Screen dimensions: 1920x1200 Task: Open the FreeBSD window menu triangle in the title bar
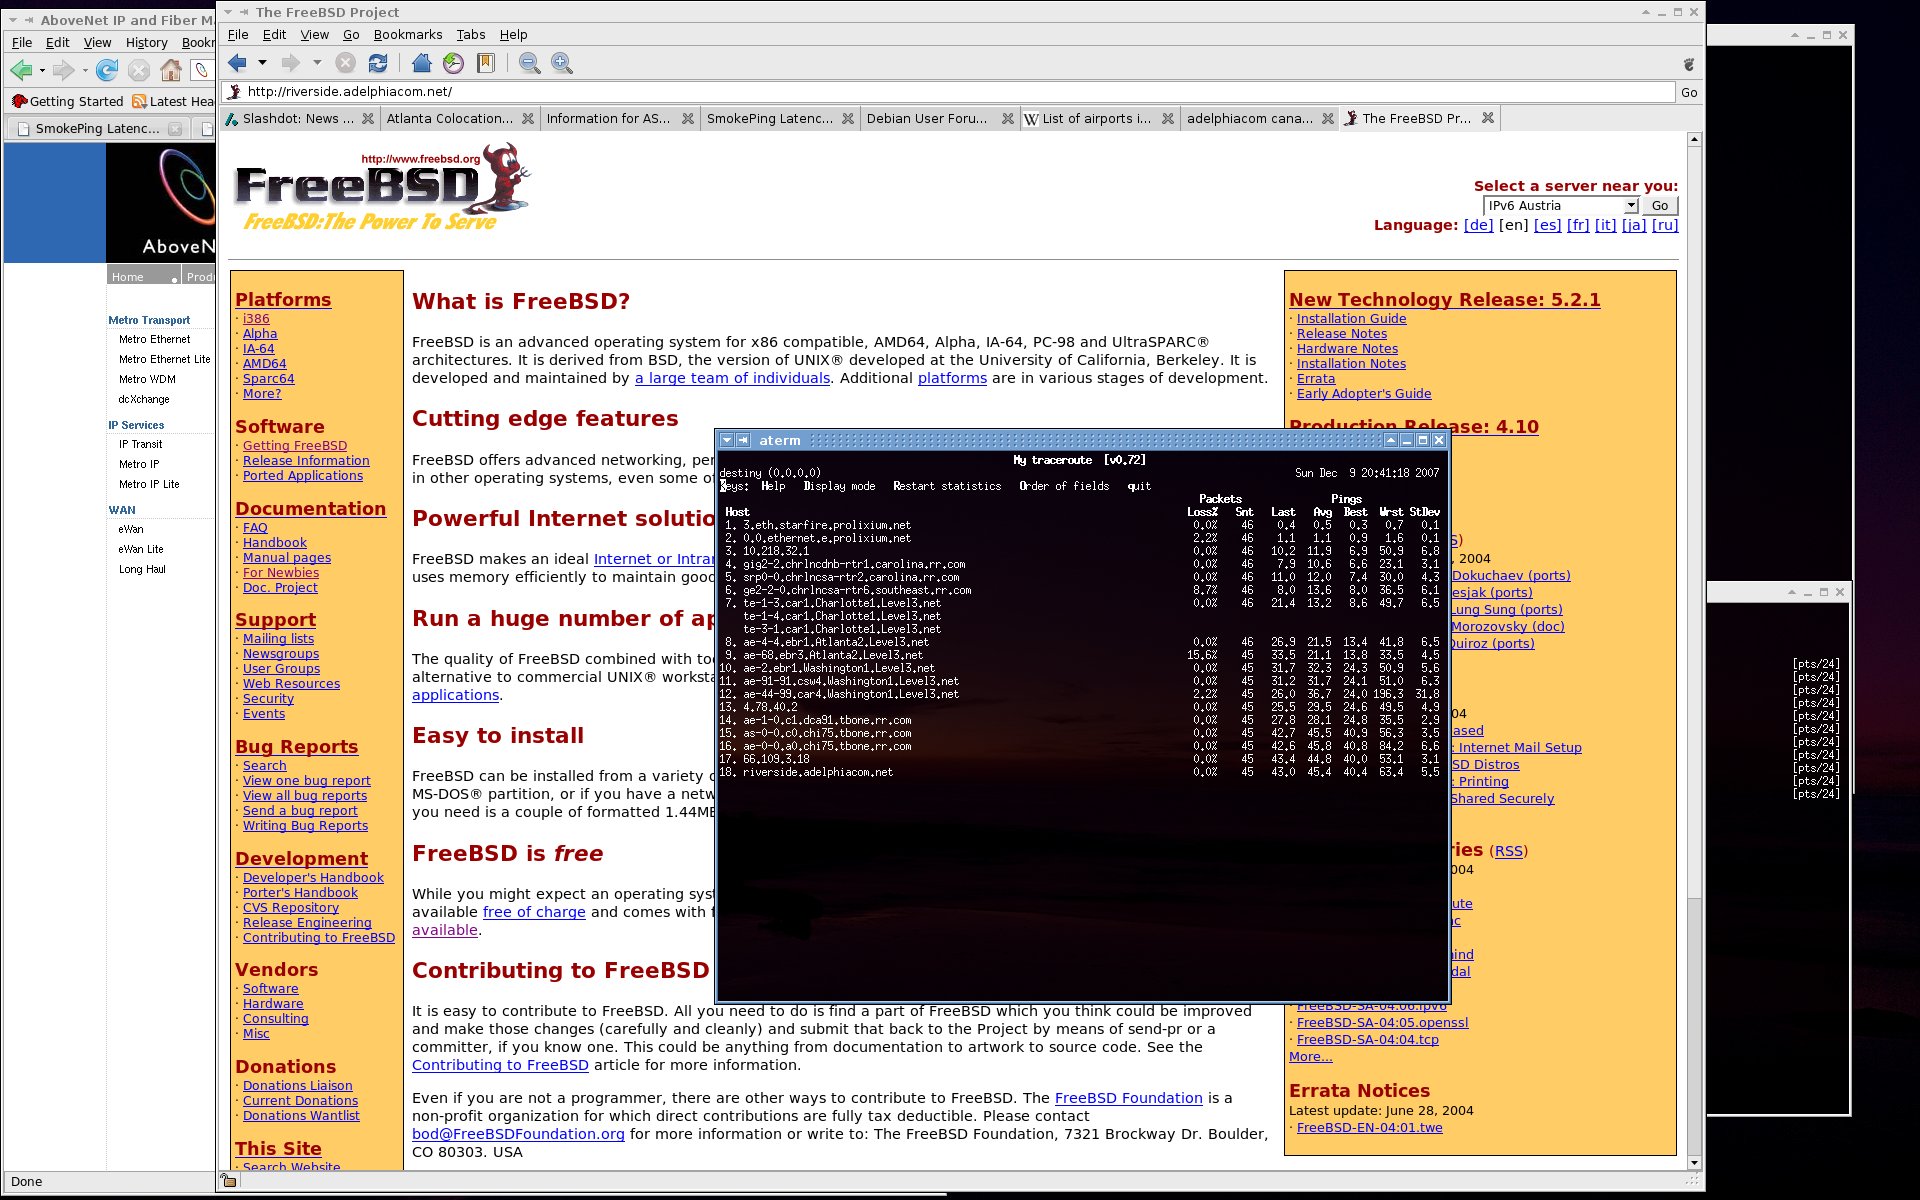click(x=229, y=12)
